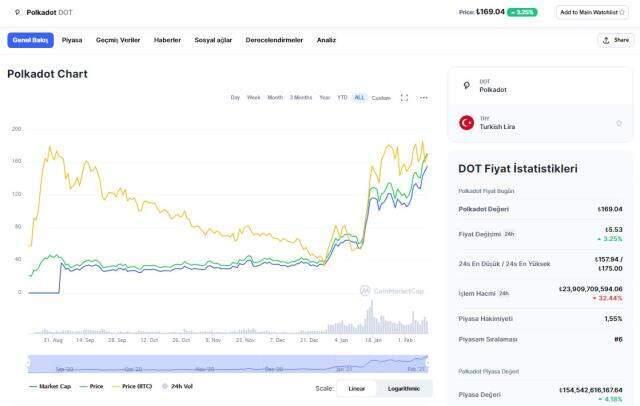Open the chart fullscreen icon

[x=404, y=98]
